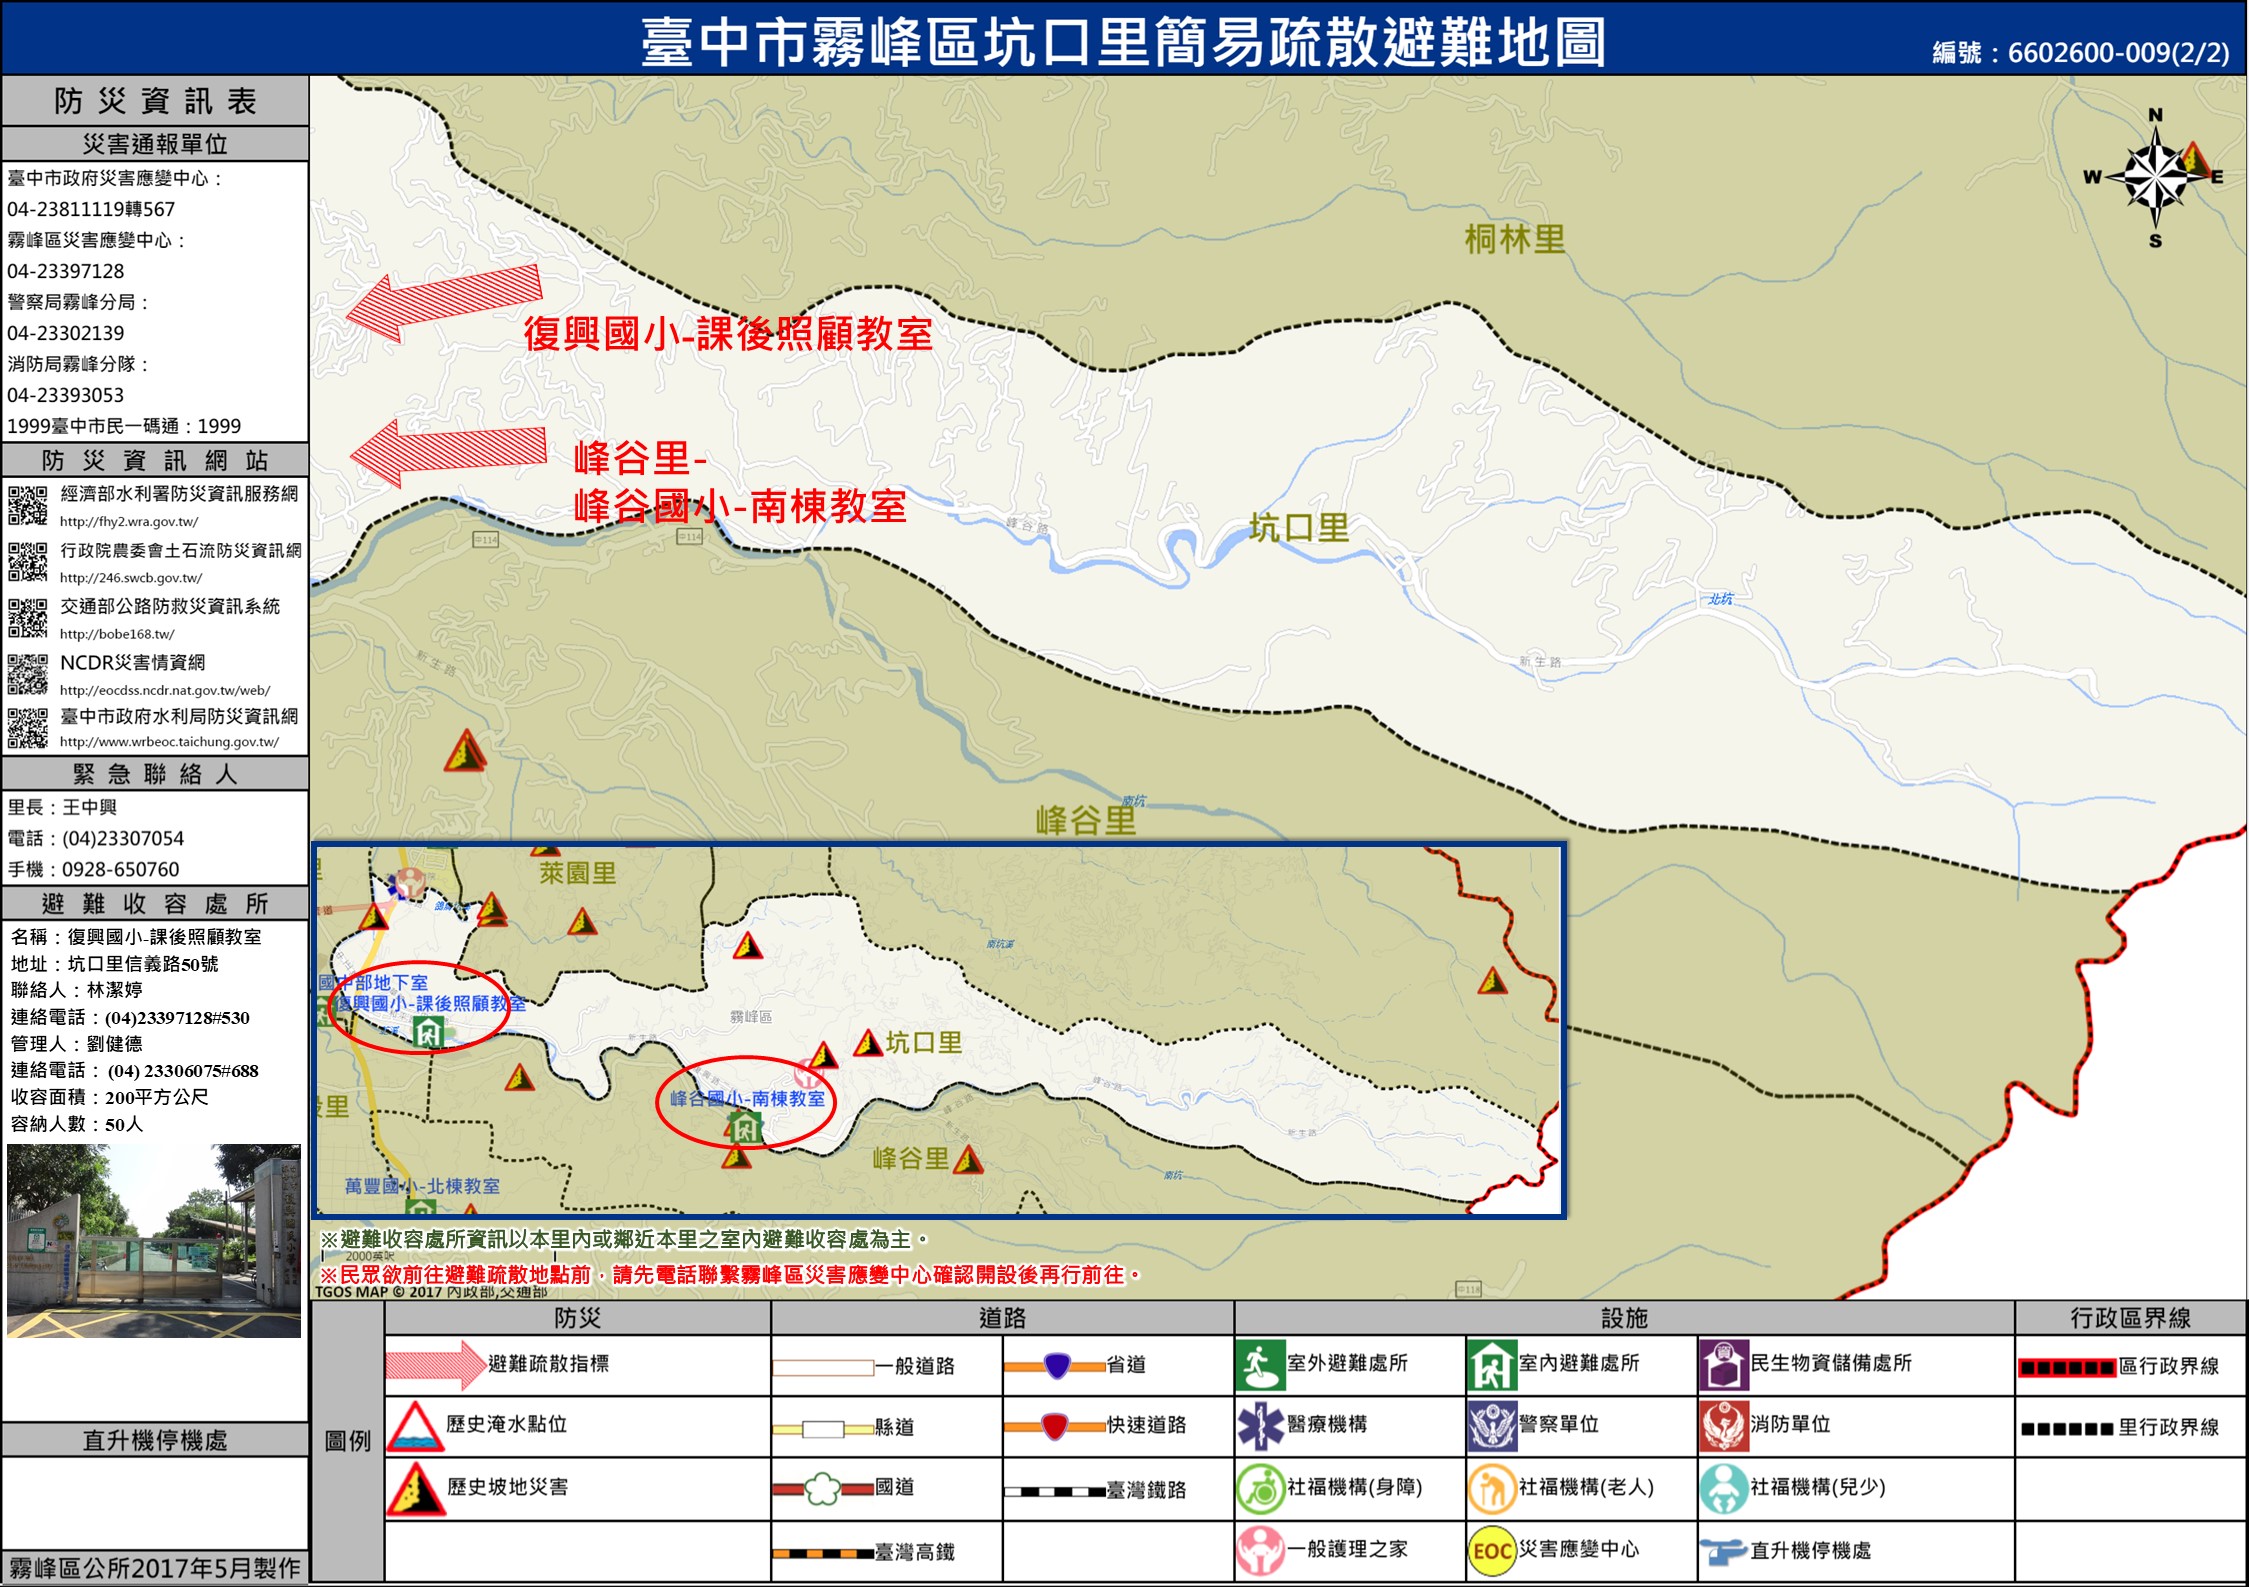Click the red evacuation arrow near 復興國小
Screen dimensions: 2249x1587
tap(445, 303)
